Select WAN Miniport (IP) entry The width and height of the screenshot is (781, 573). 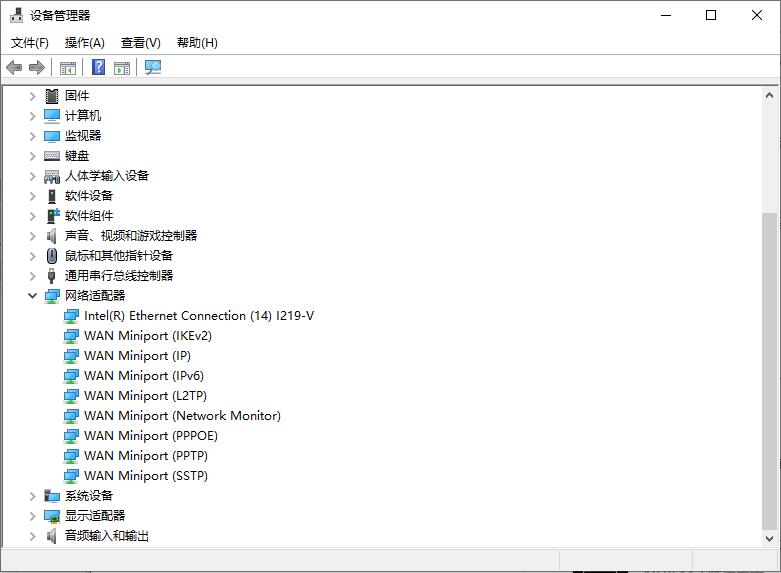(x=137, y=356)
